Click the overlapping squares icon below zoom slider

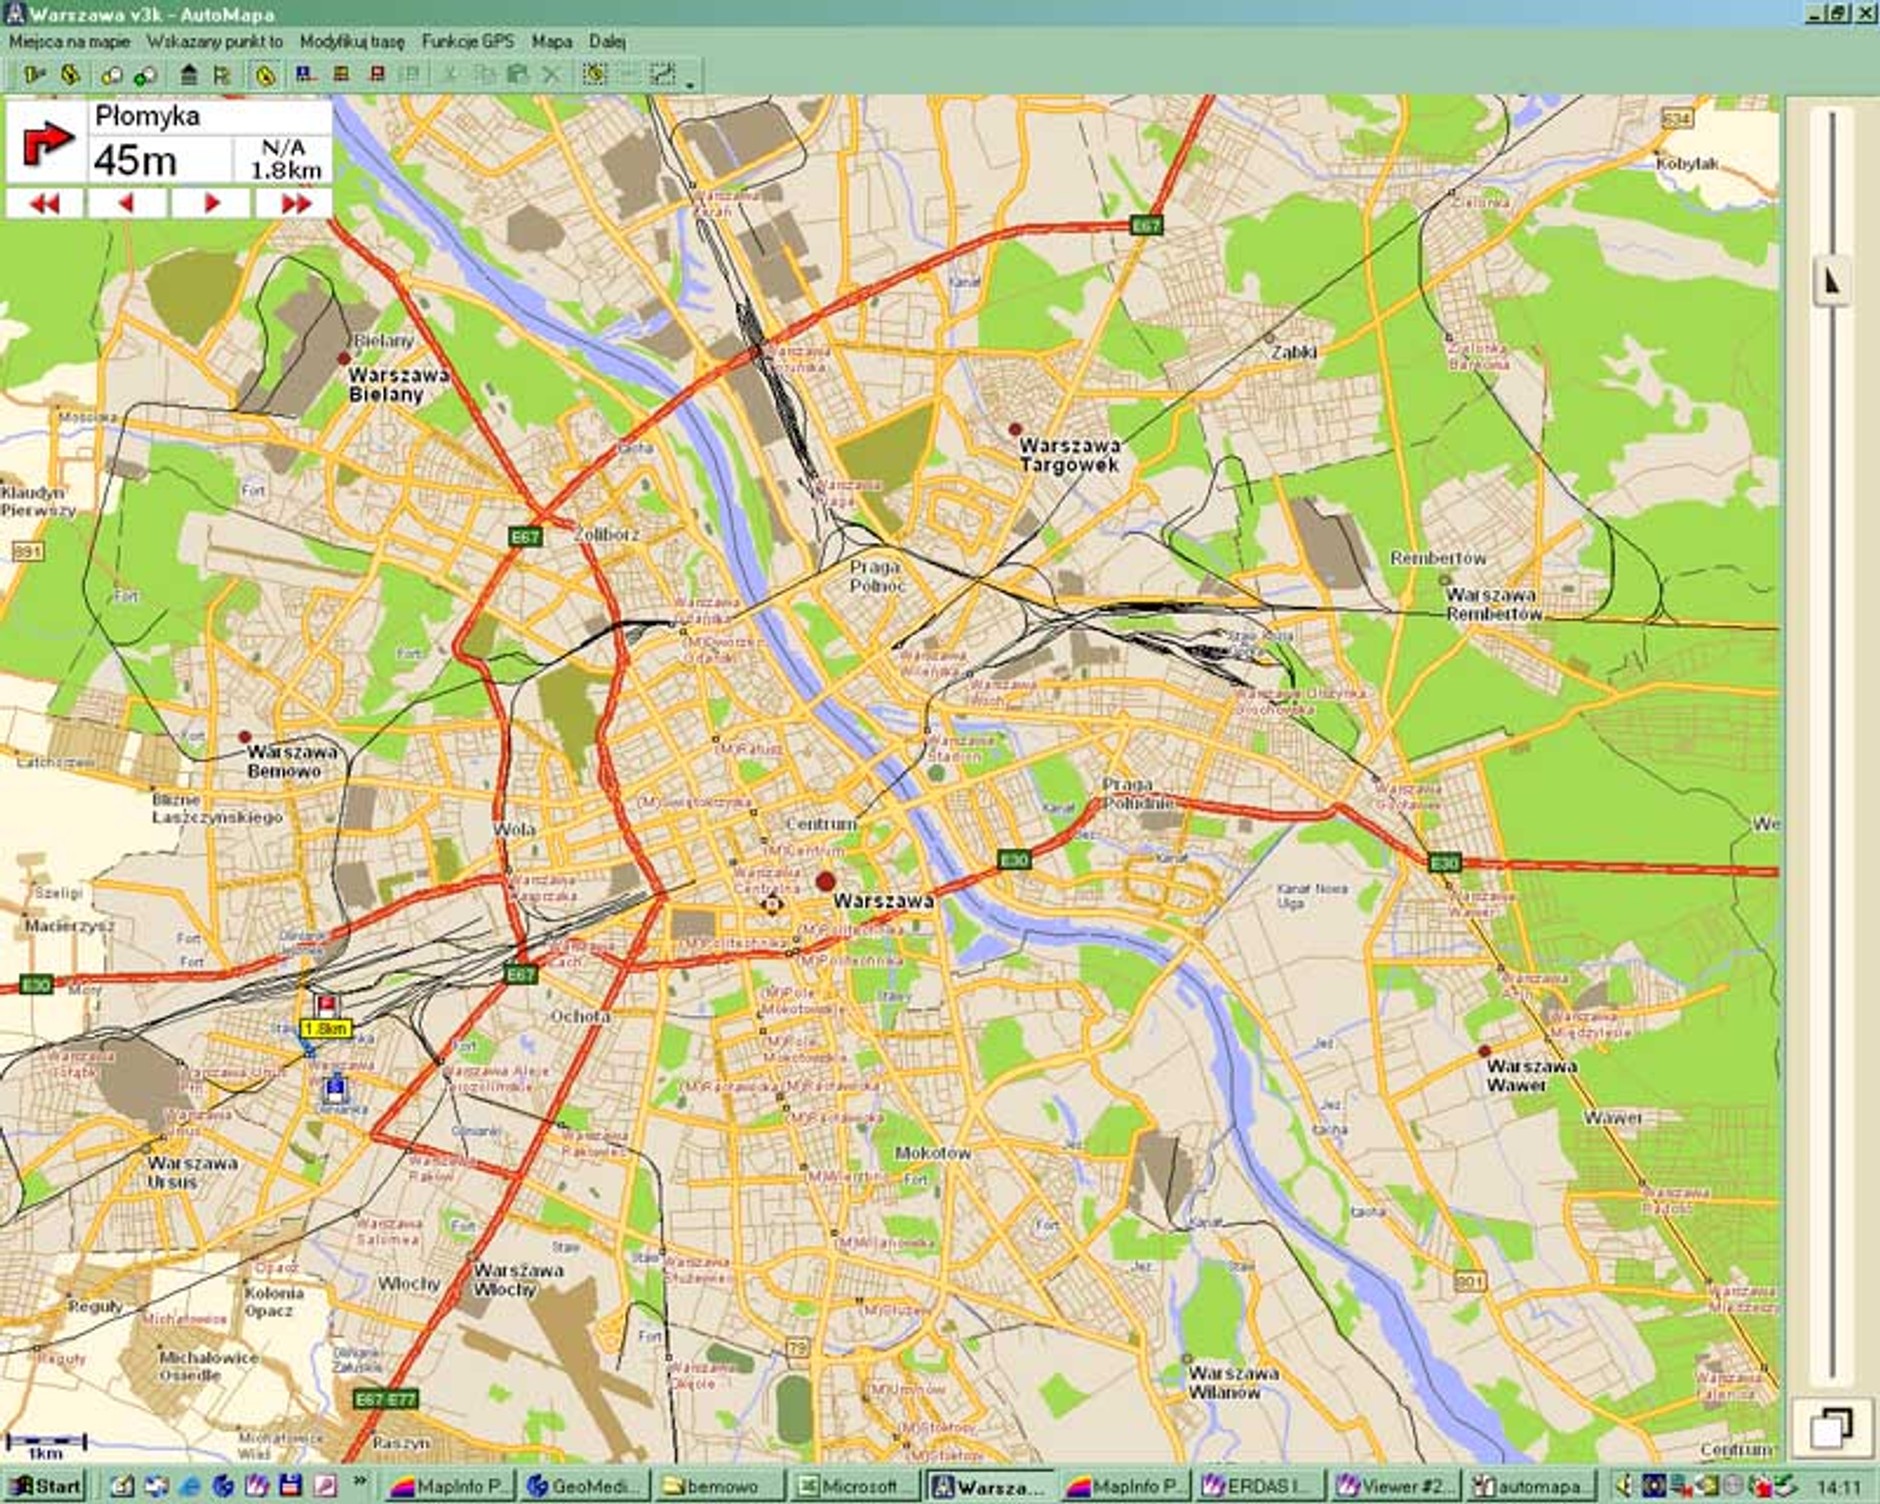(1831, 1426)
